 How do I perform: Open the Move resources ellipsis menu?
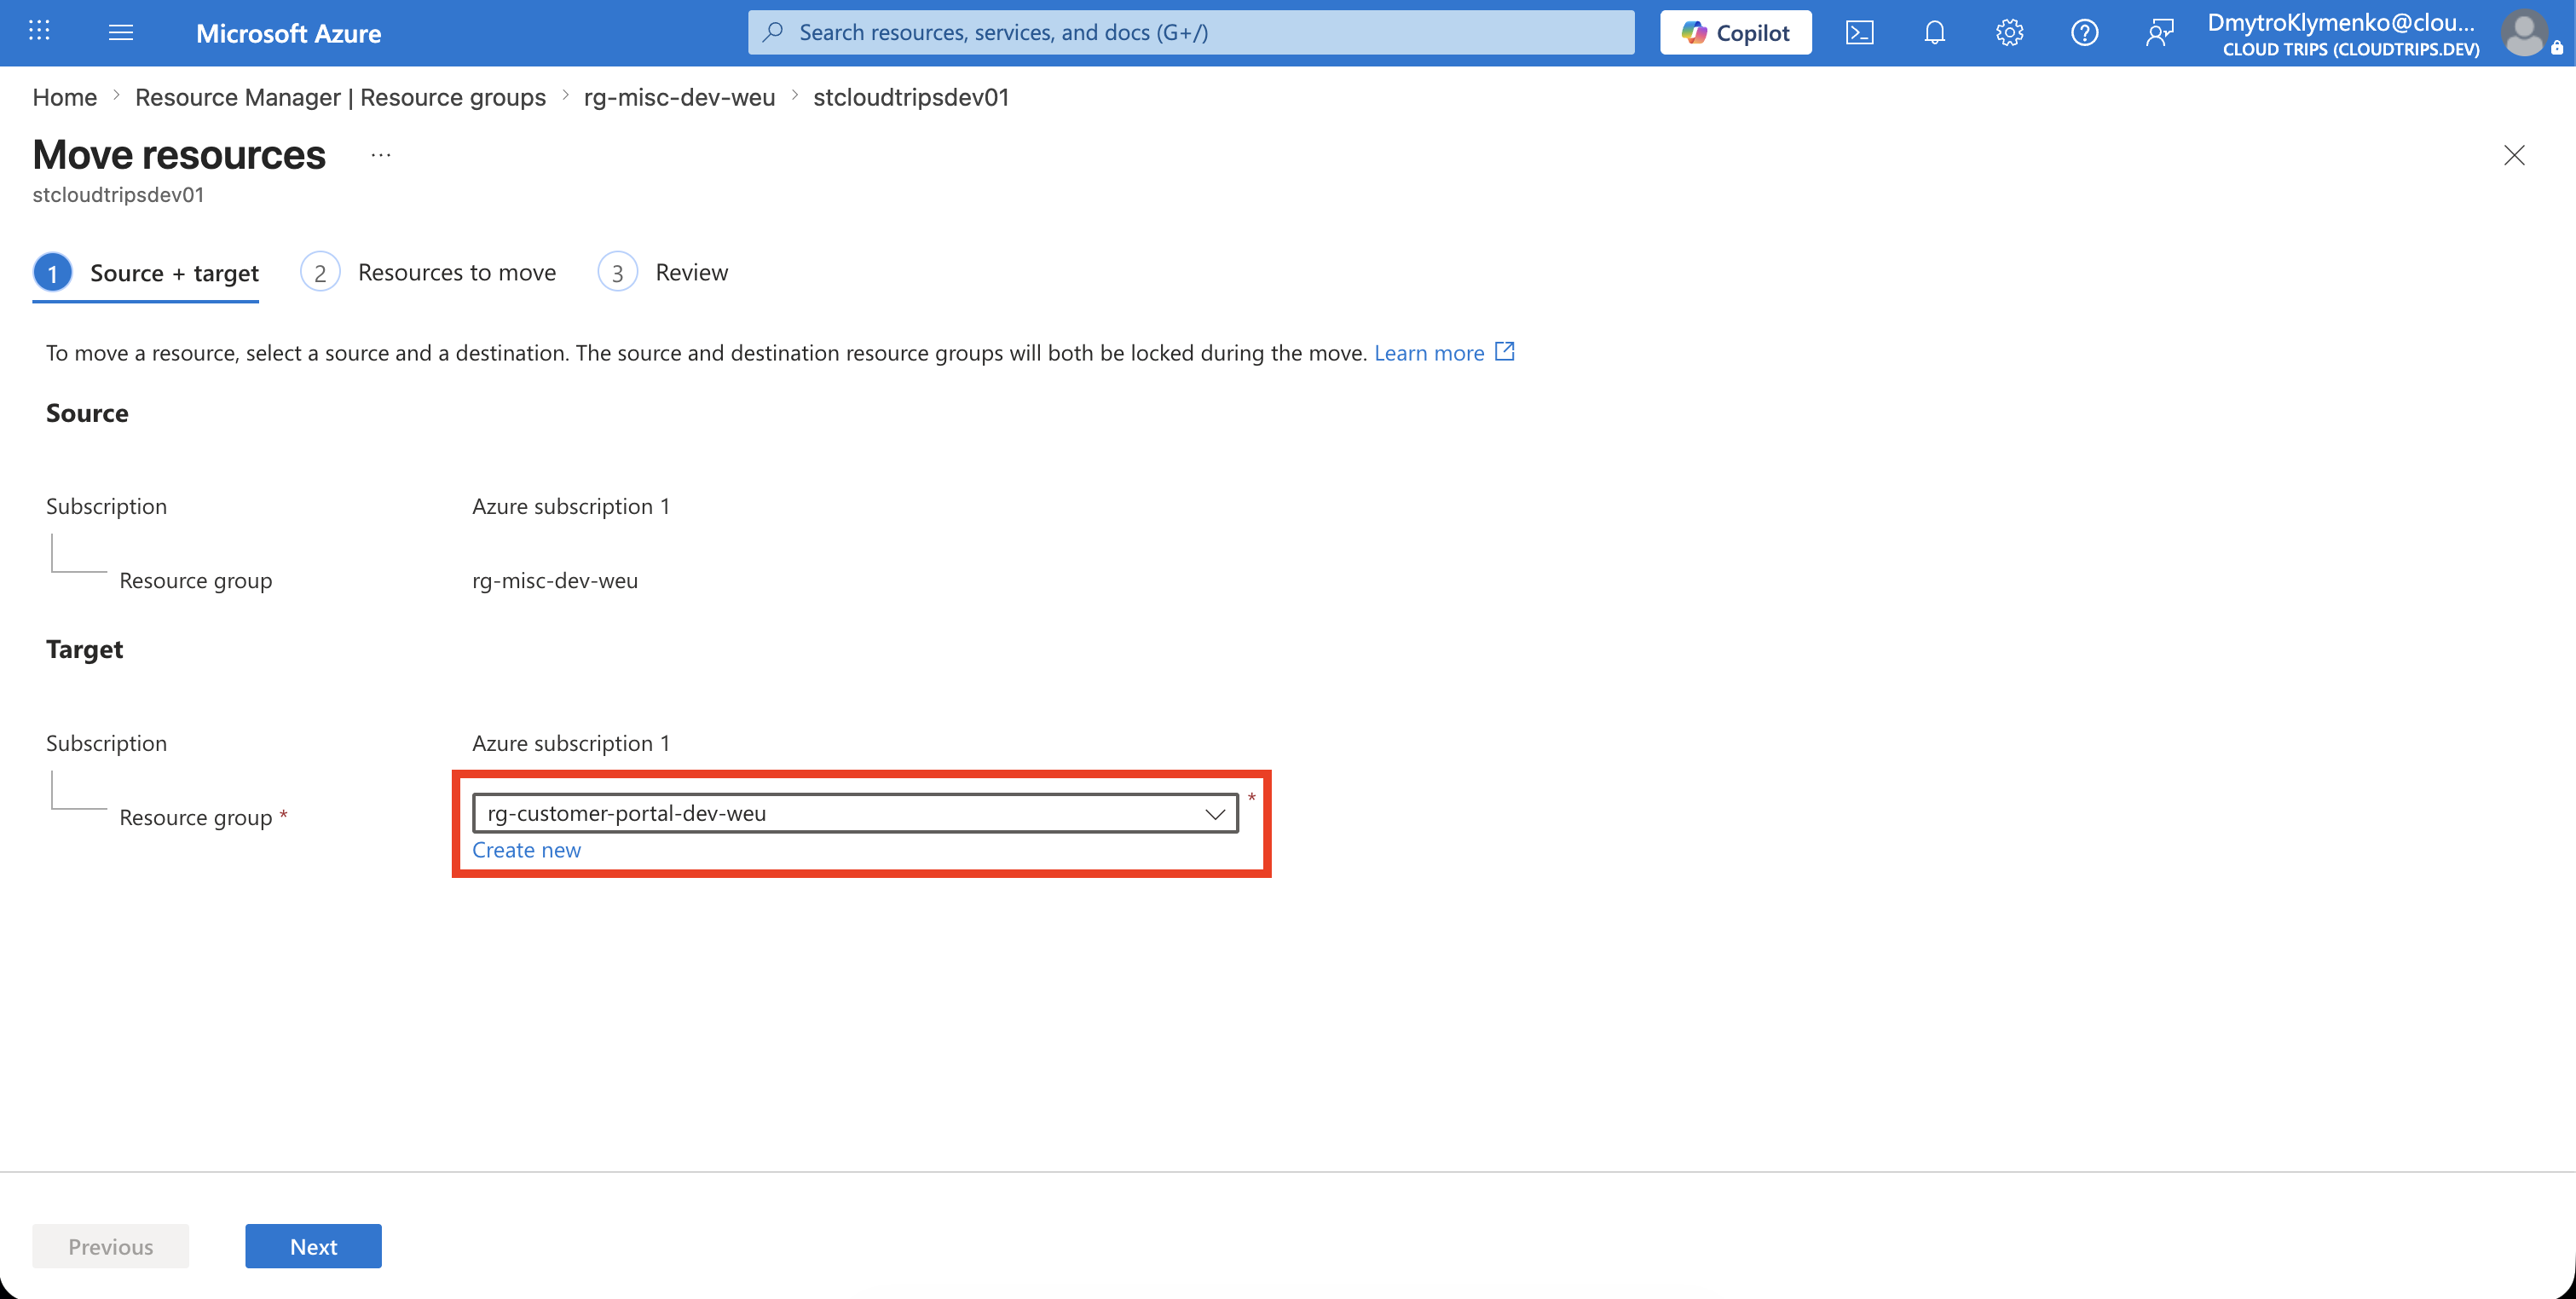(380, 155)
